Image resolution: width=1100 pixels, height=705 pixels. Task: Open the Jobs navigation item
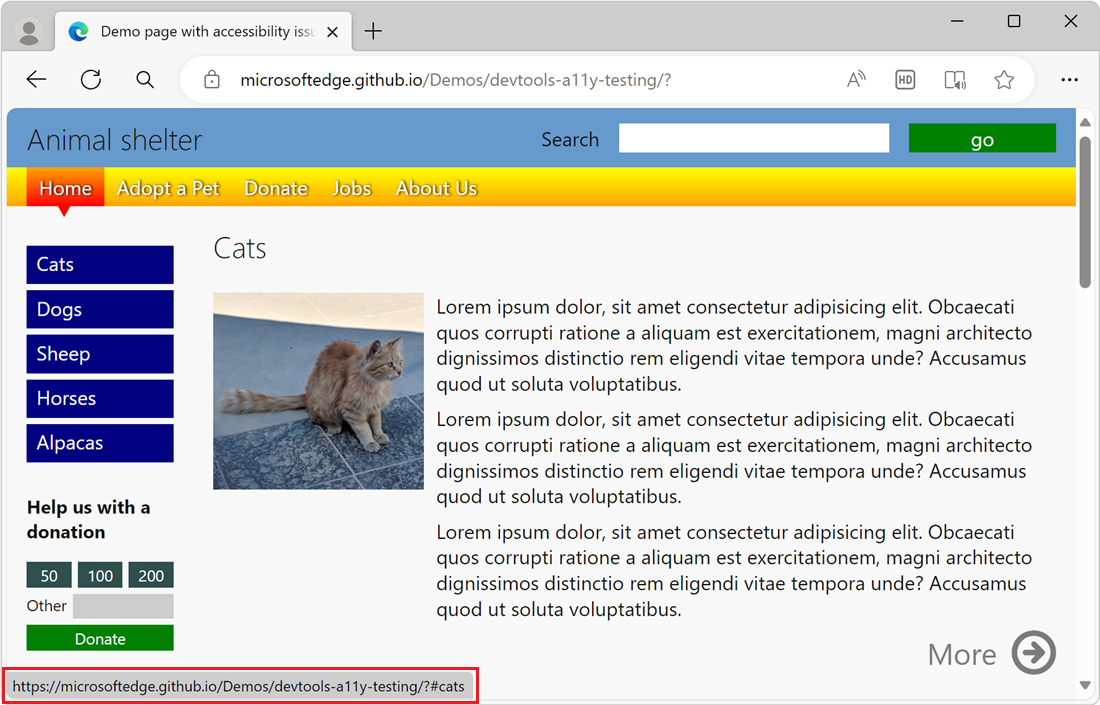tap(351, 188)
